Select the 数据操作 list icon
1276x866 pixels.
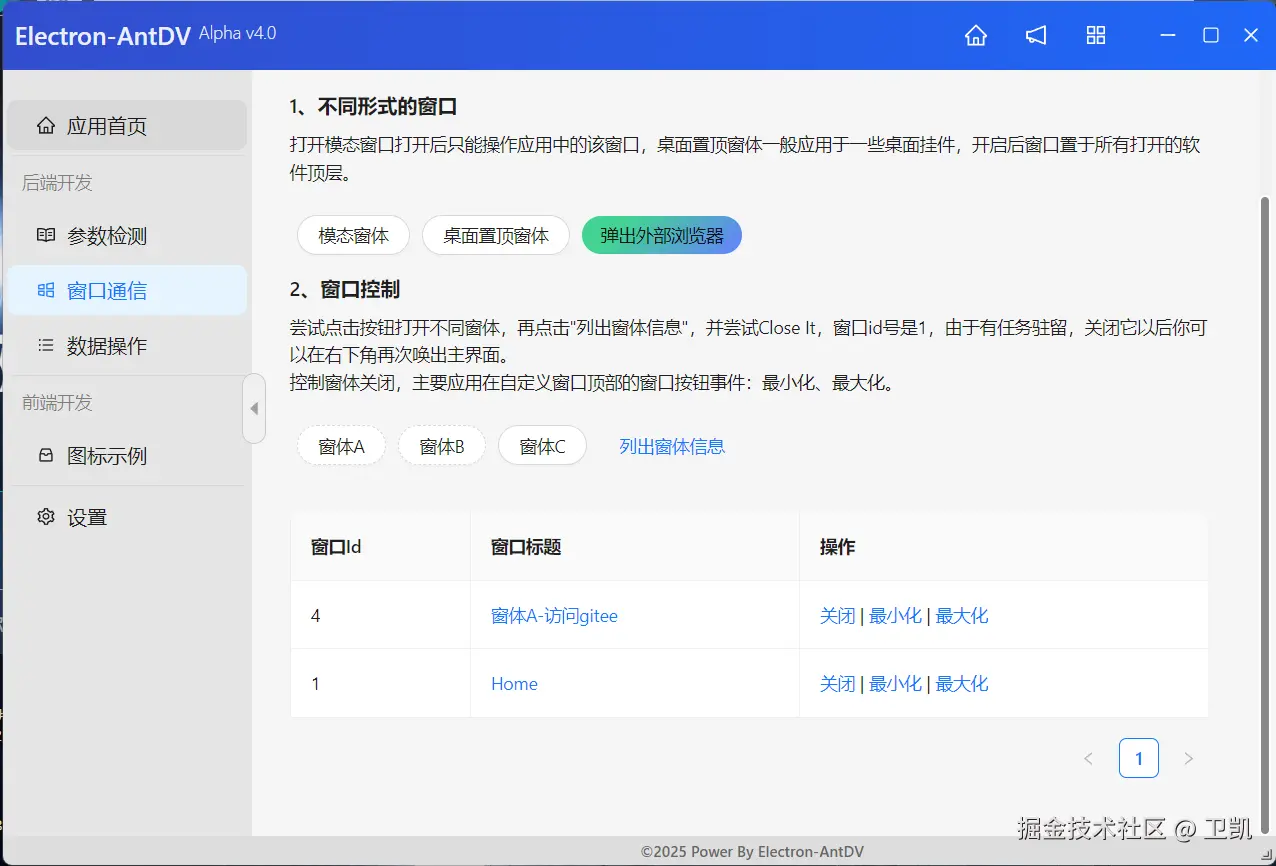[45, 345]
